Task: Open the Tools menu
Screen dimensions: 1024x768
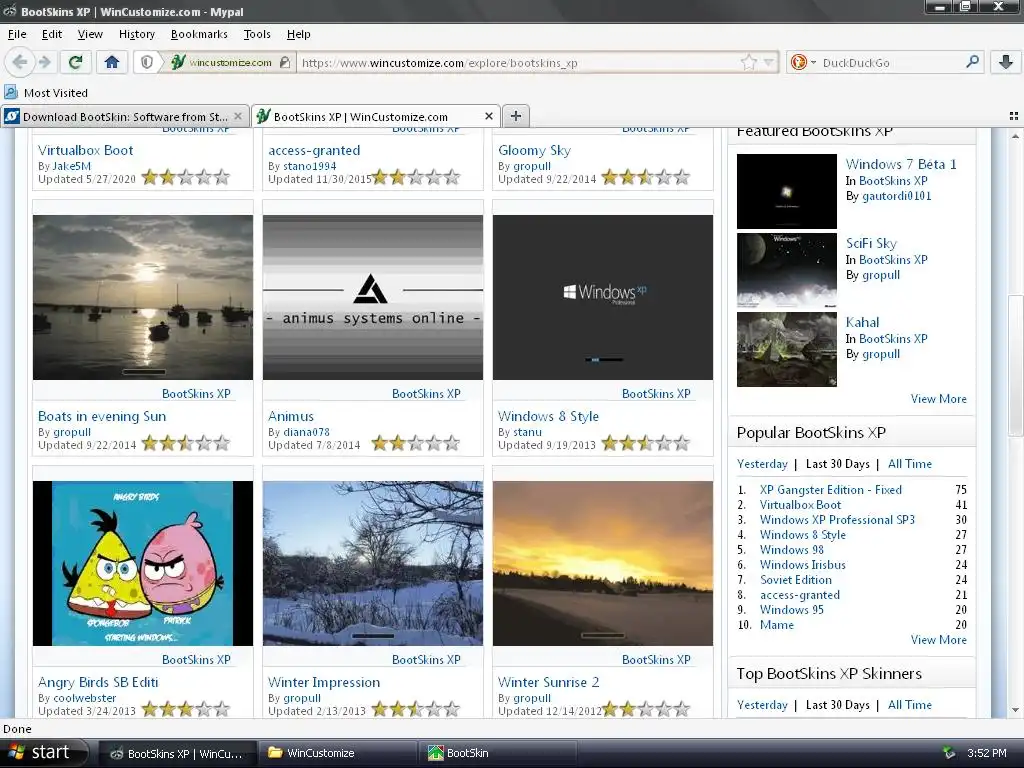Action: (x=257, y=34)
